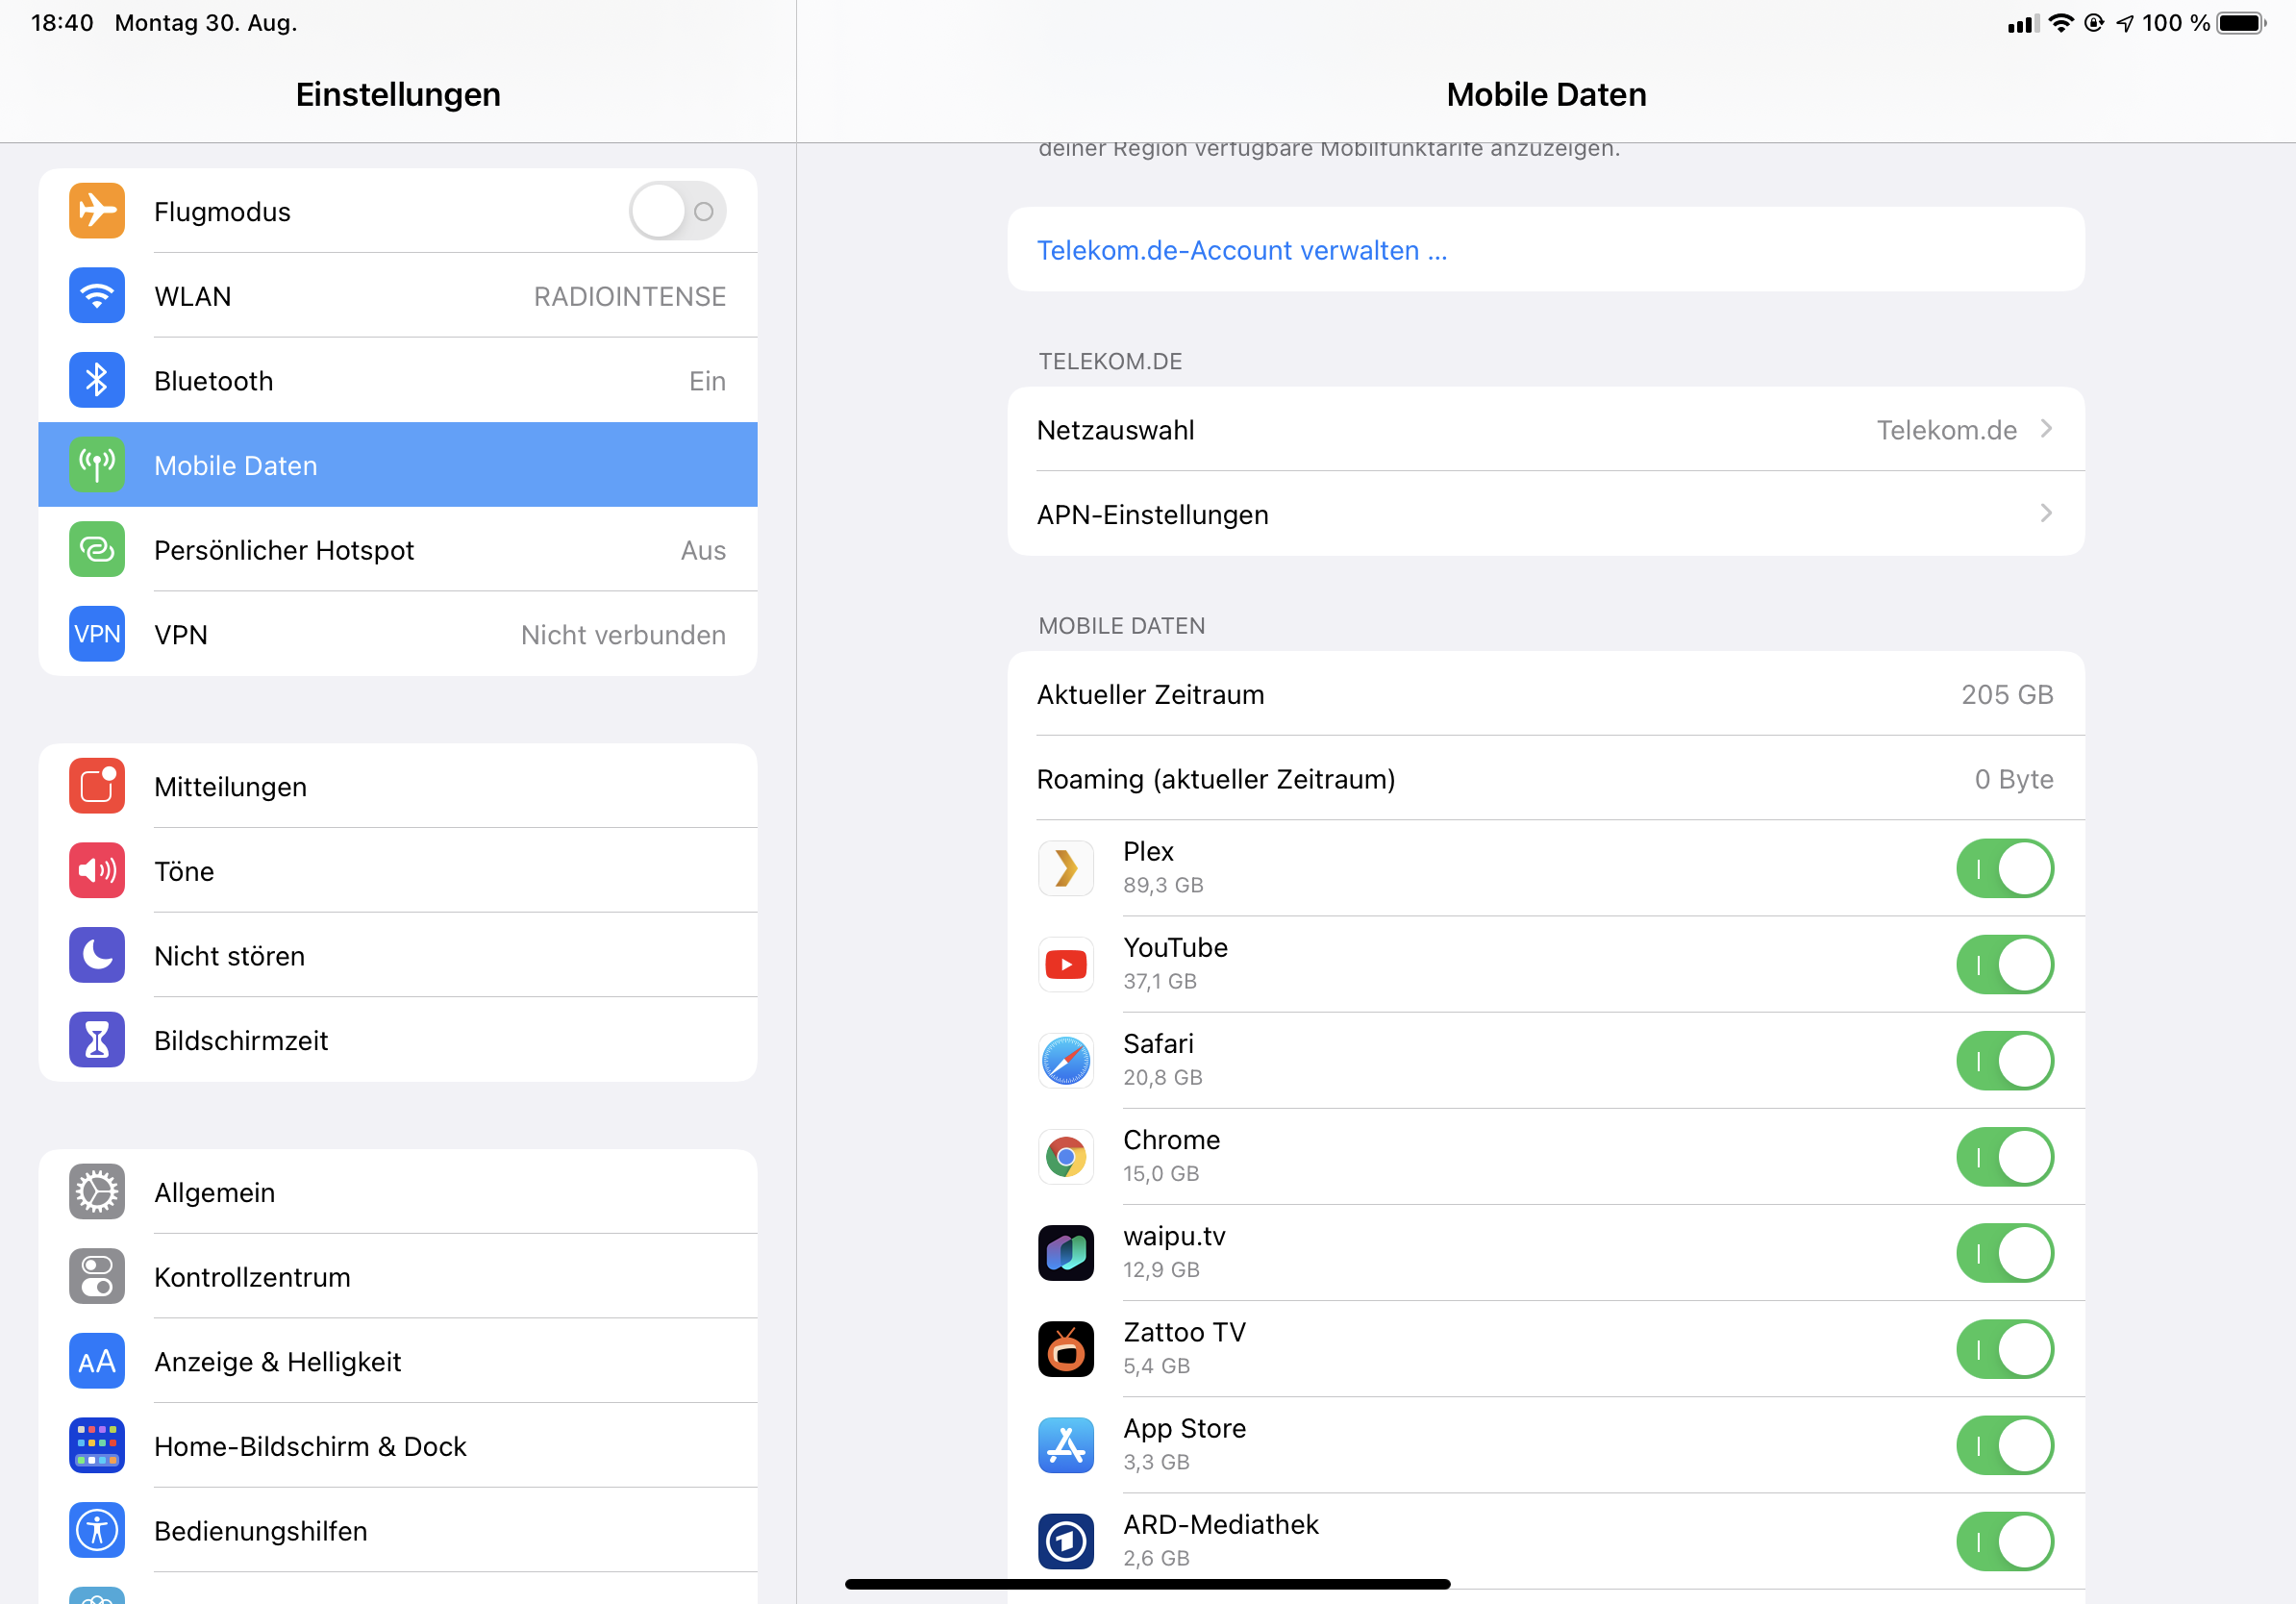Open Home-Bildschirm & Dock settings row
2296x1604 pixels.
click(x=398, y=1446)
